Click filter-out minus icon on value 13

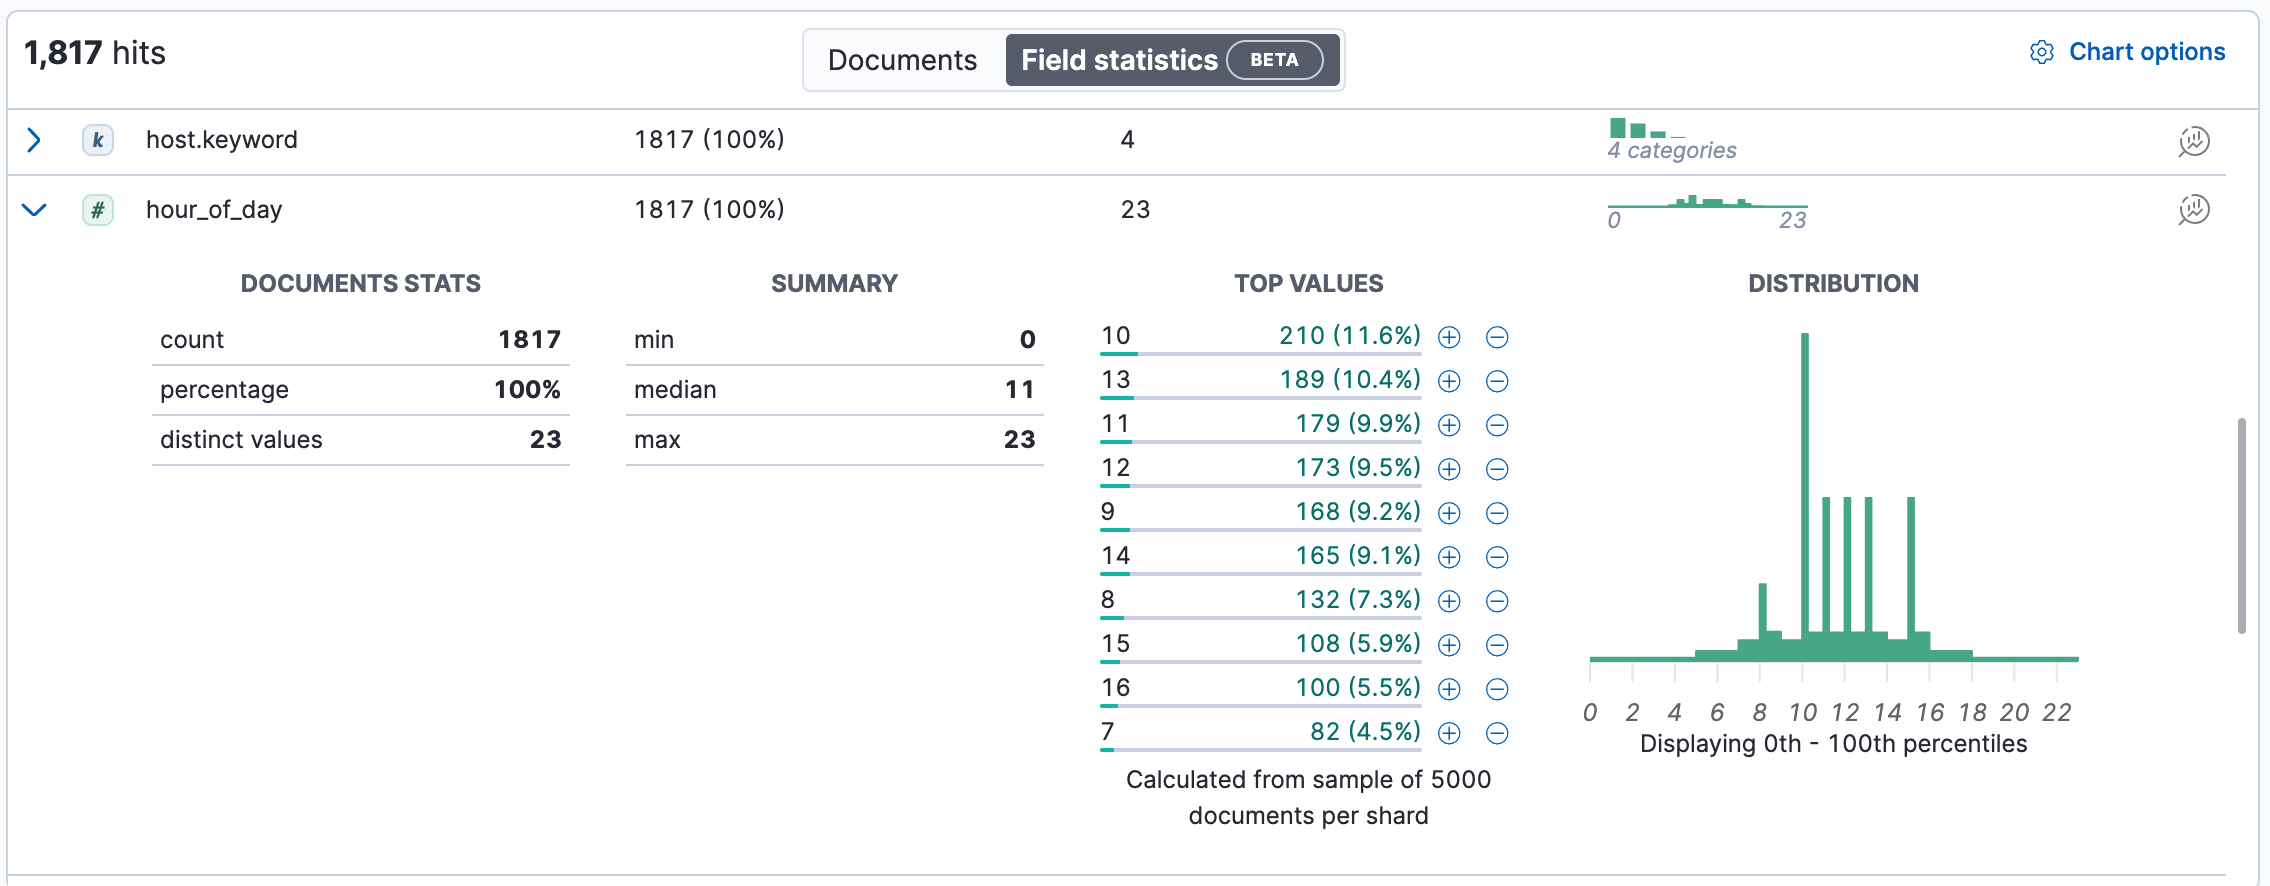(x=1497, y=381)
